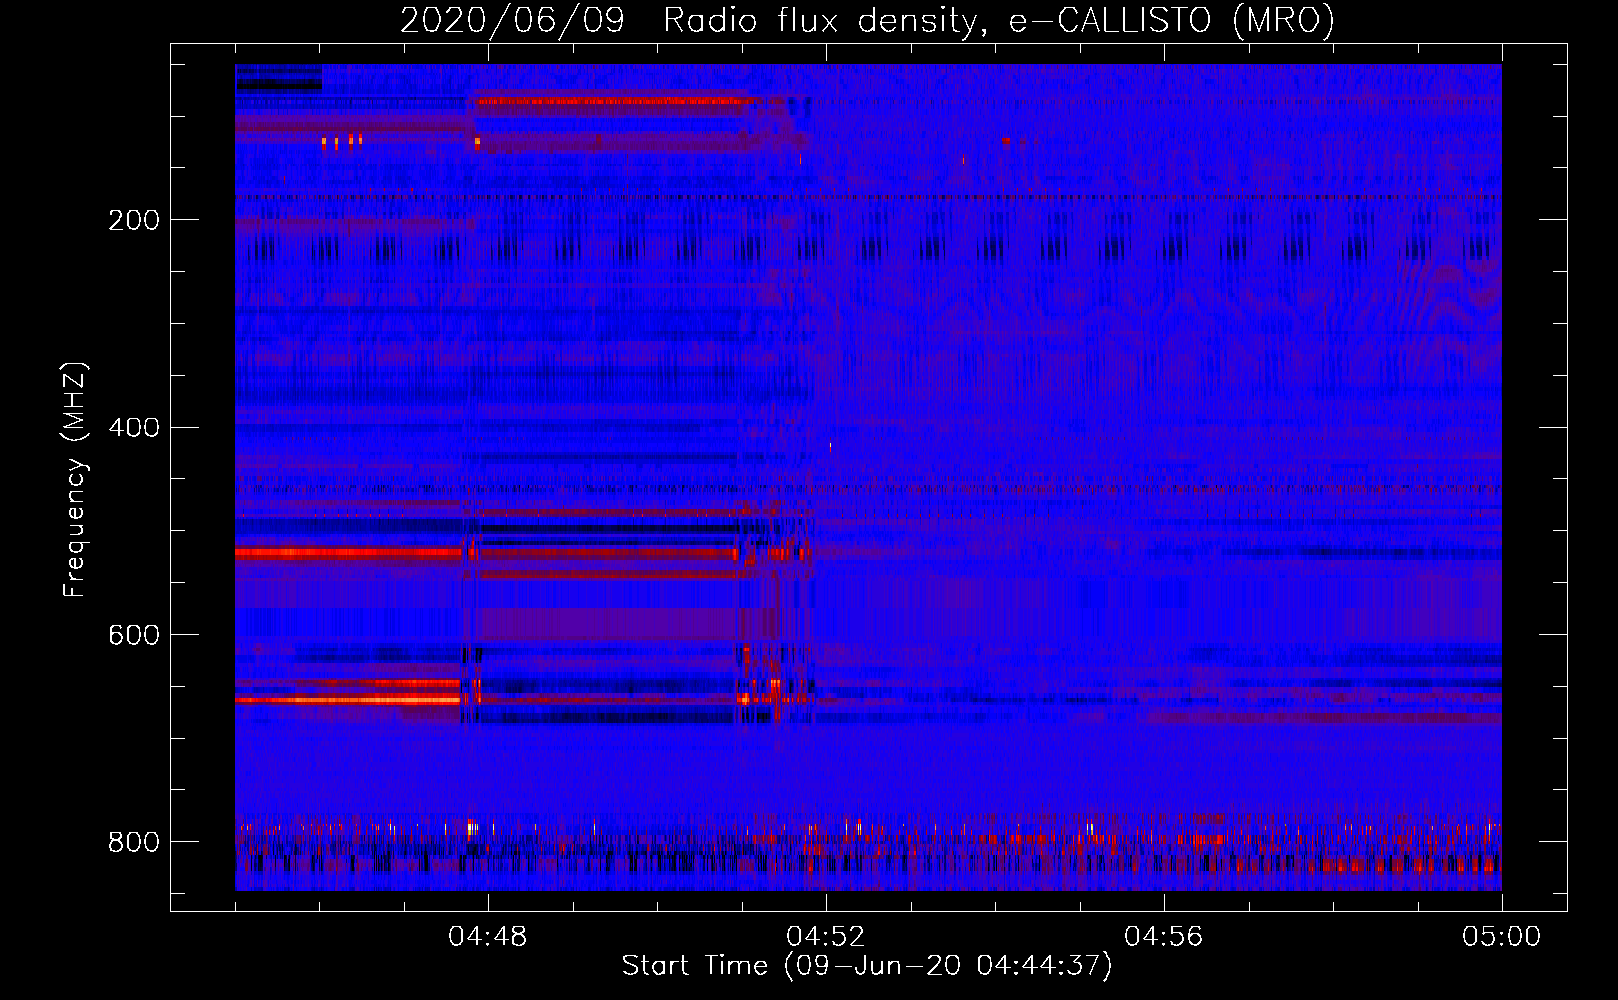Image resolution: width=1618 pixels, height=1000 pixels.
Task: Click the 'Frequency (MHZ)' y-axis label
Action: [x=75, y=479]
